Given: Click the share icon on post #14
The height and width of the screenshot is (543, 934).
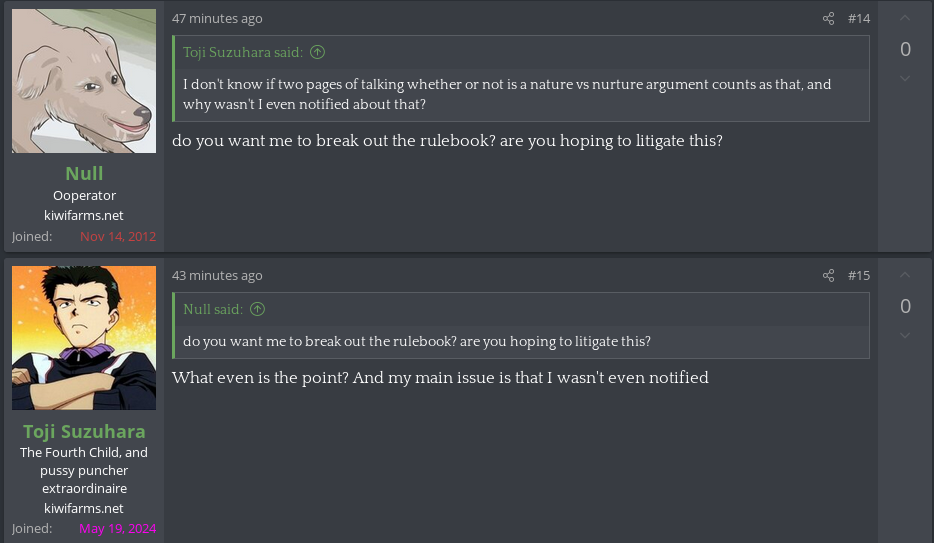Looking at the screenshot, I should (828, 19).
